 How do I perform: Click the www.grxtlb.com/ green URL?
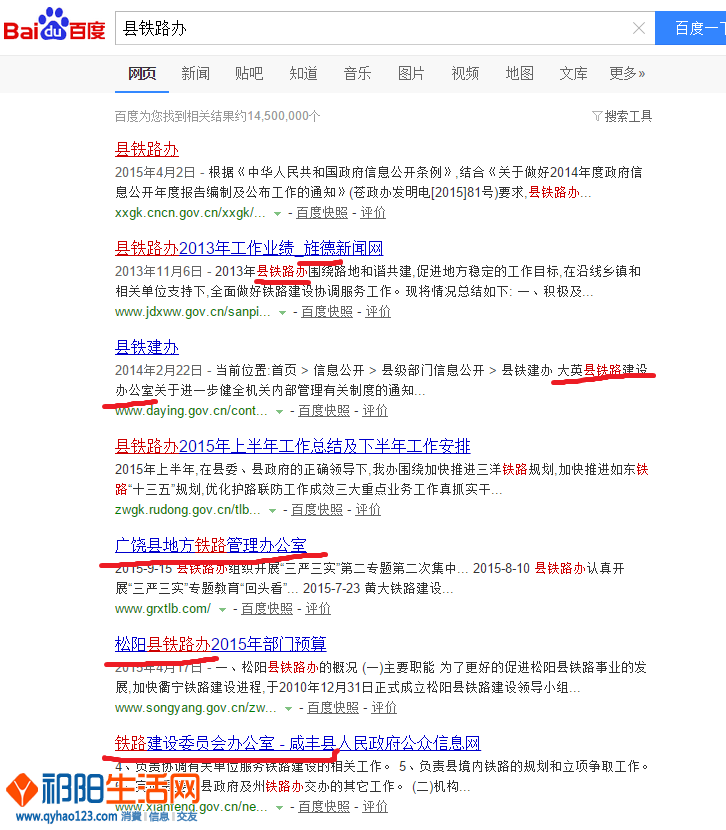(163, 609)
